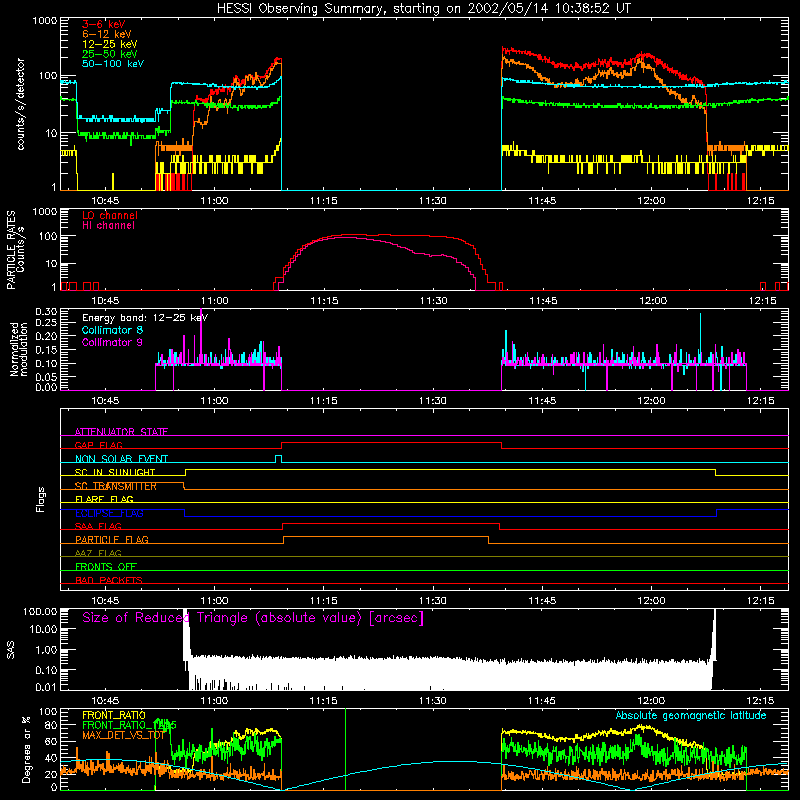Image resolution: width=800 pixels, height=800 pixels.
Task: Select the 12-25 keV legend label
Action: 110,44
